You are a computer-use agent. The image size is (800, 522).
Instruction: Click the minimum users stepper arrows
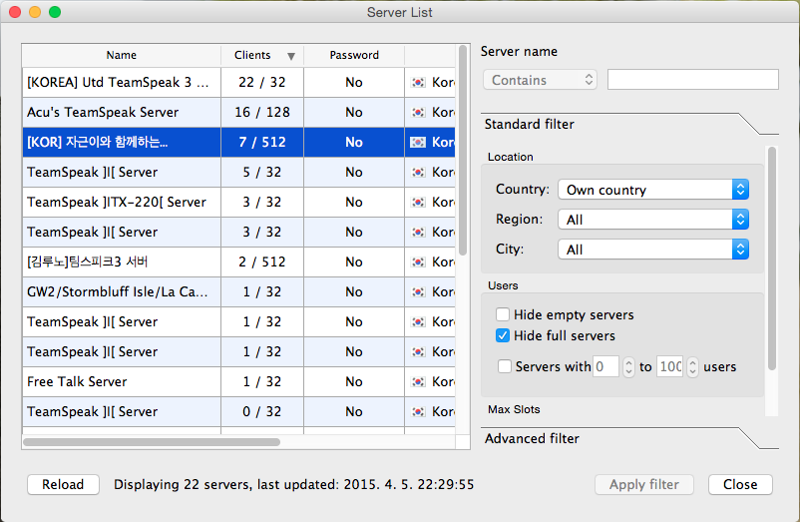[629, 366]
